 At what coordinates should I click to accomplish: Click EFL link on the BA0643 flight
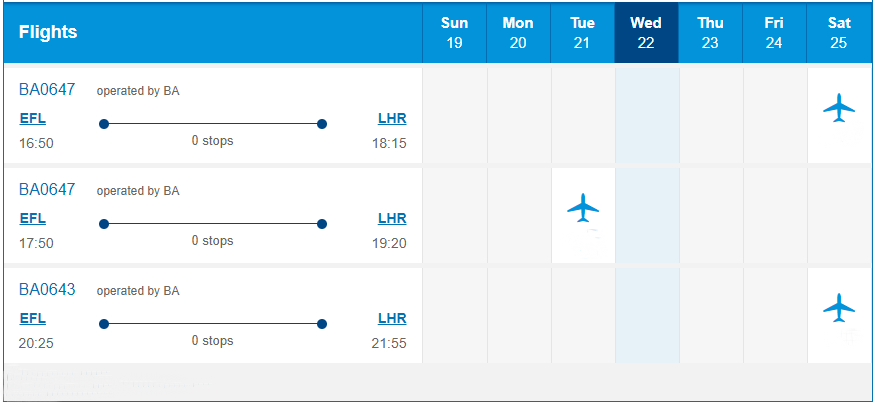[x=32, y=319]
